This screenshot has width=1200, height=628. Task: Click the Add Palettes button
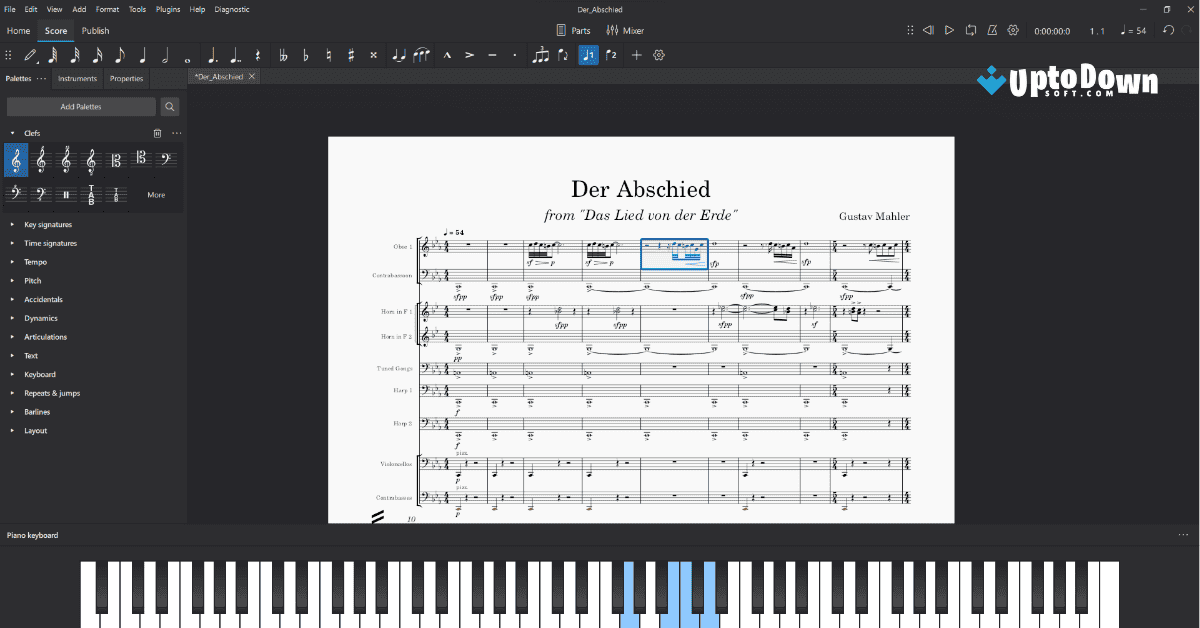pyautogui.click(x=81, y=106)
